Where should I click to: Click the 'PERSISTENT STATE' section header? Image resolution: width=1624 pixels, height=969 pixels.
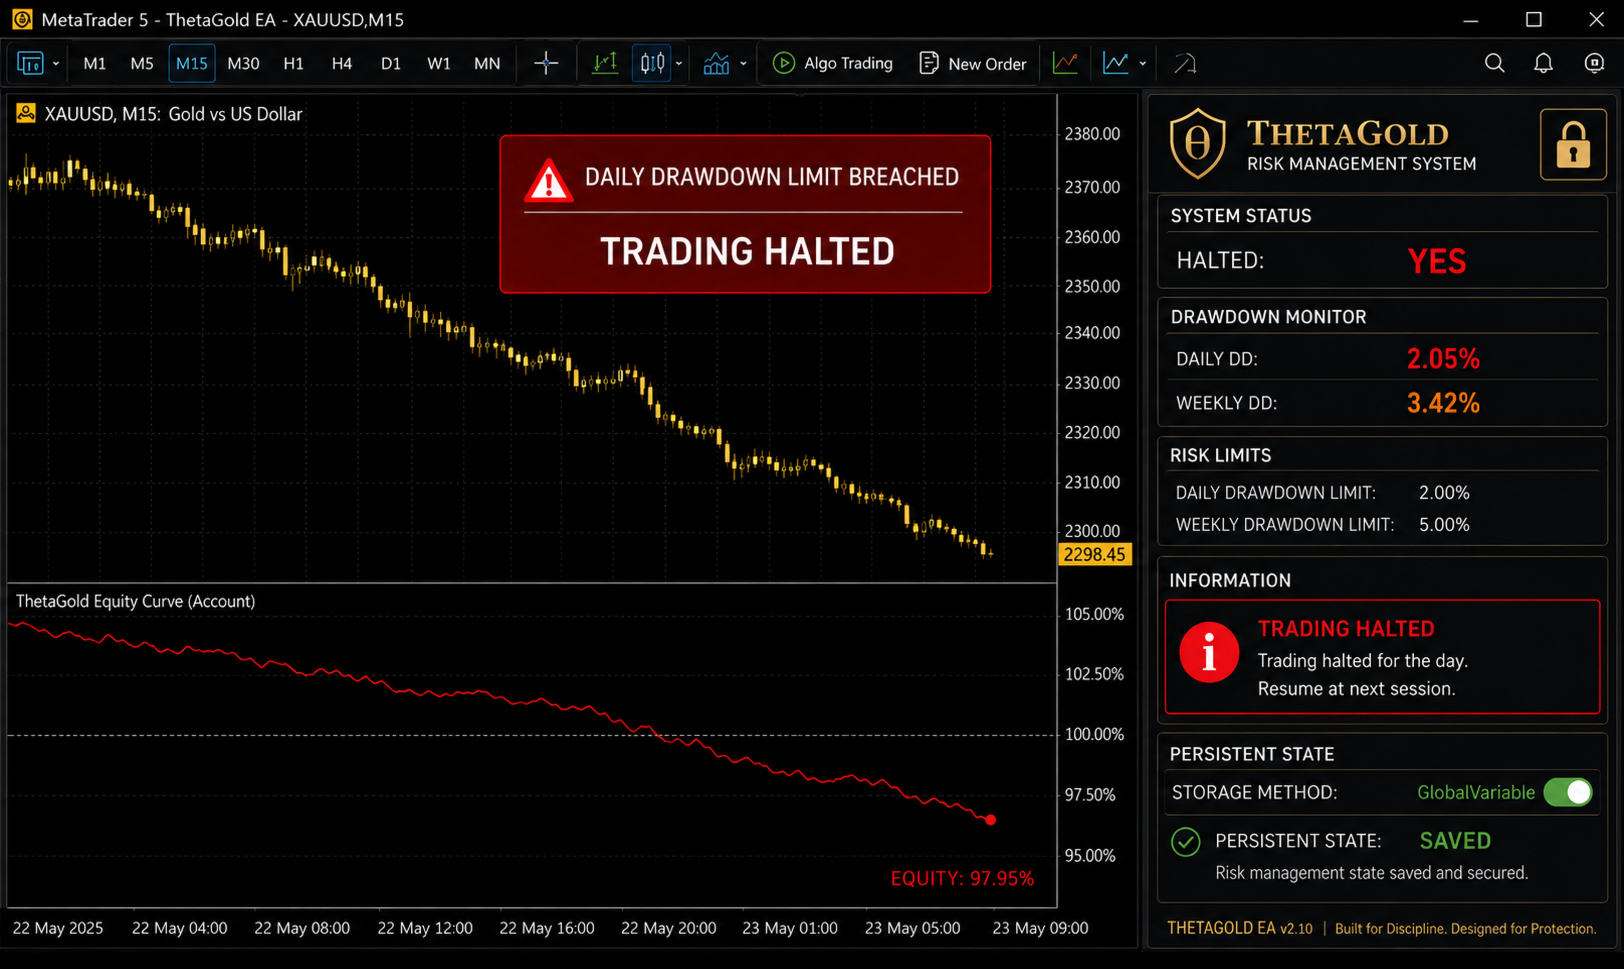[1252, 754]
